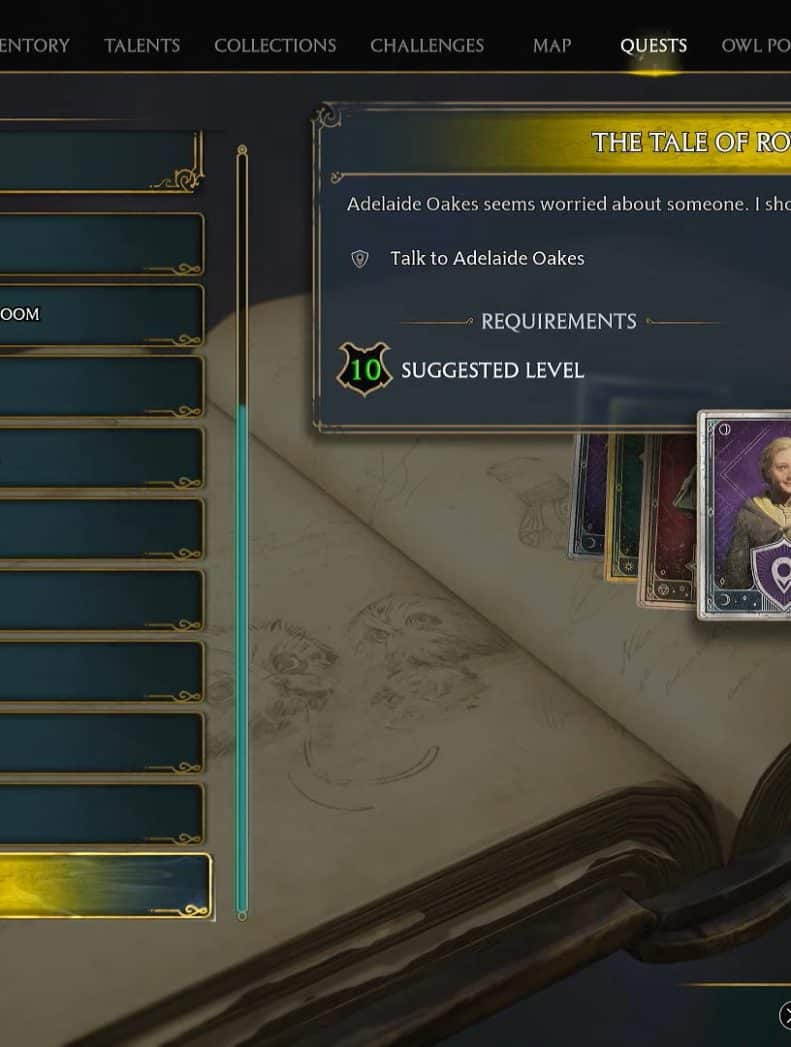The width and height of the screenshot is (791, 1047).
Task: Click the map-pin shield badge on Adelaide's card
Action: click(x=772, y=574)
